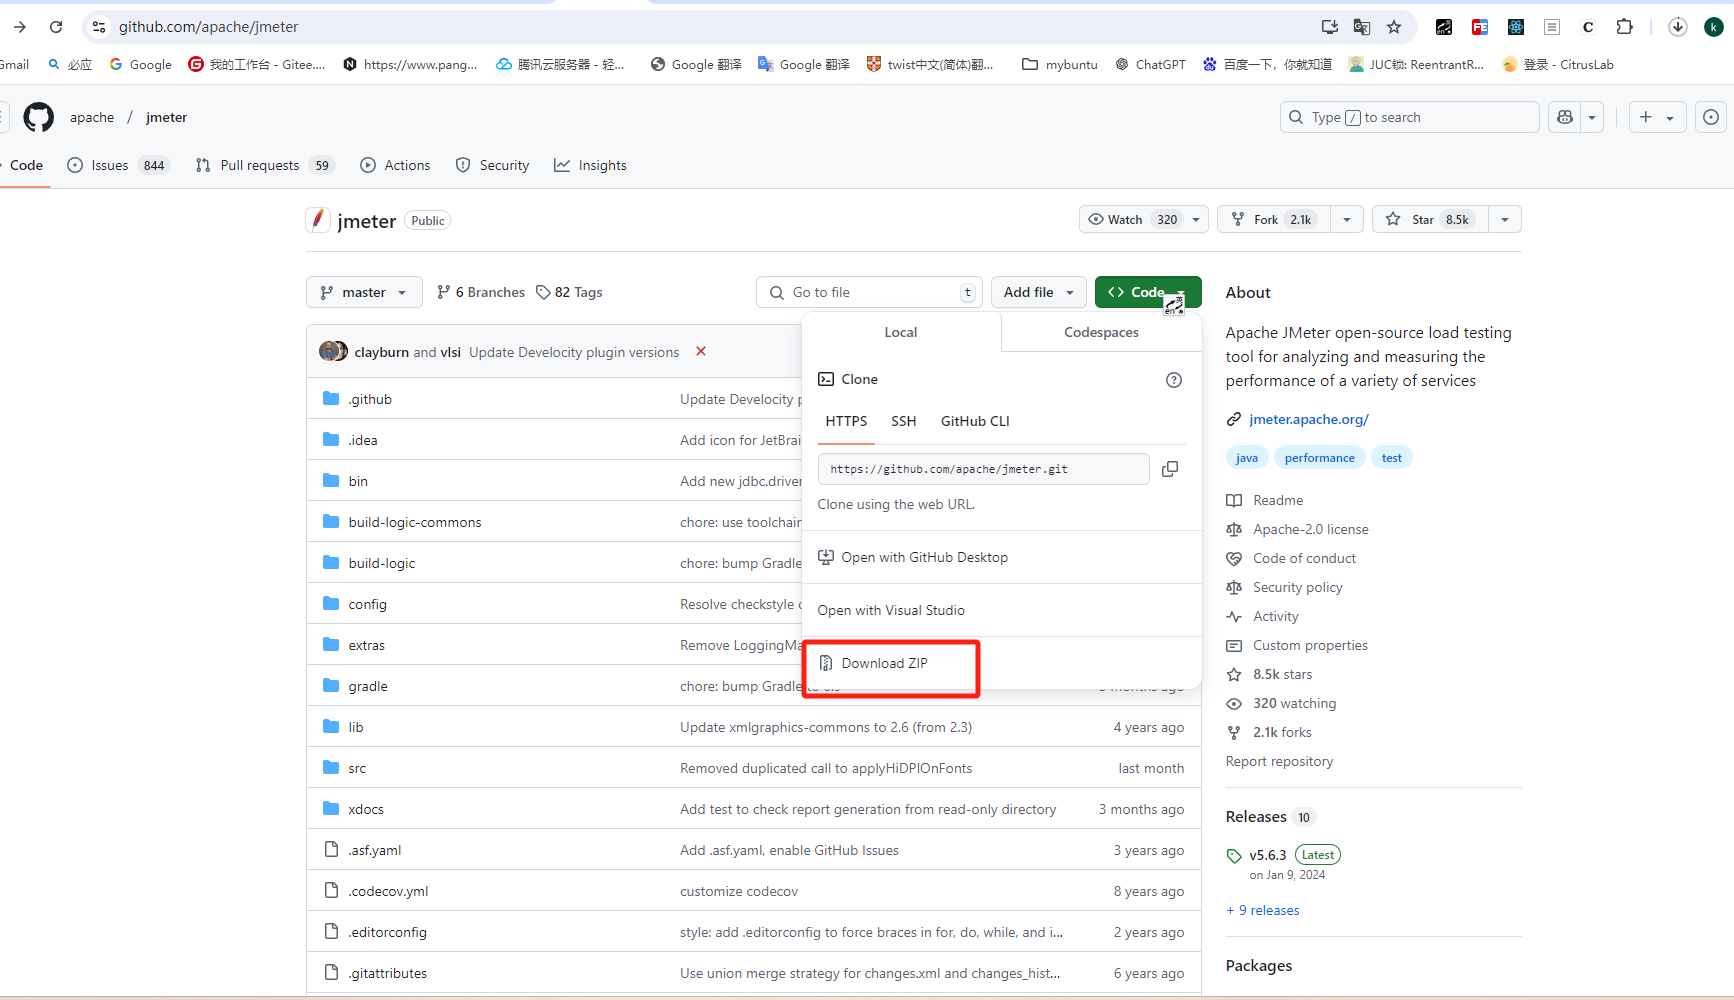Expand the Add file dropdown

coord(1039,292)
